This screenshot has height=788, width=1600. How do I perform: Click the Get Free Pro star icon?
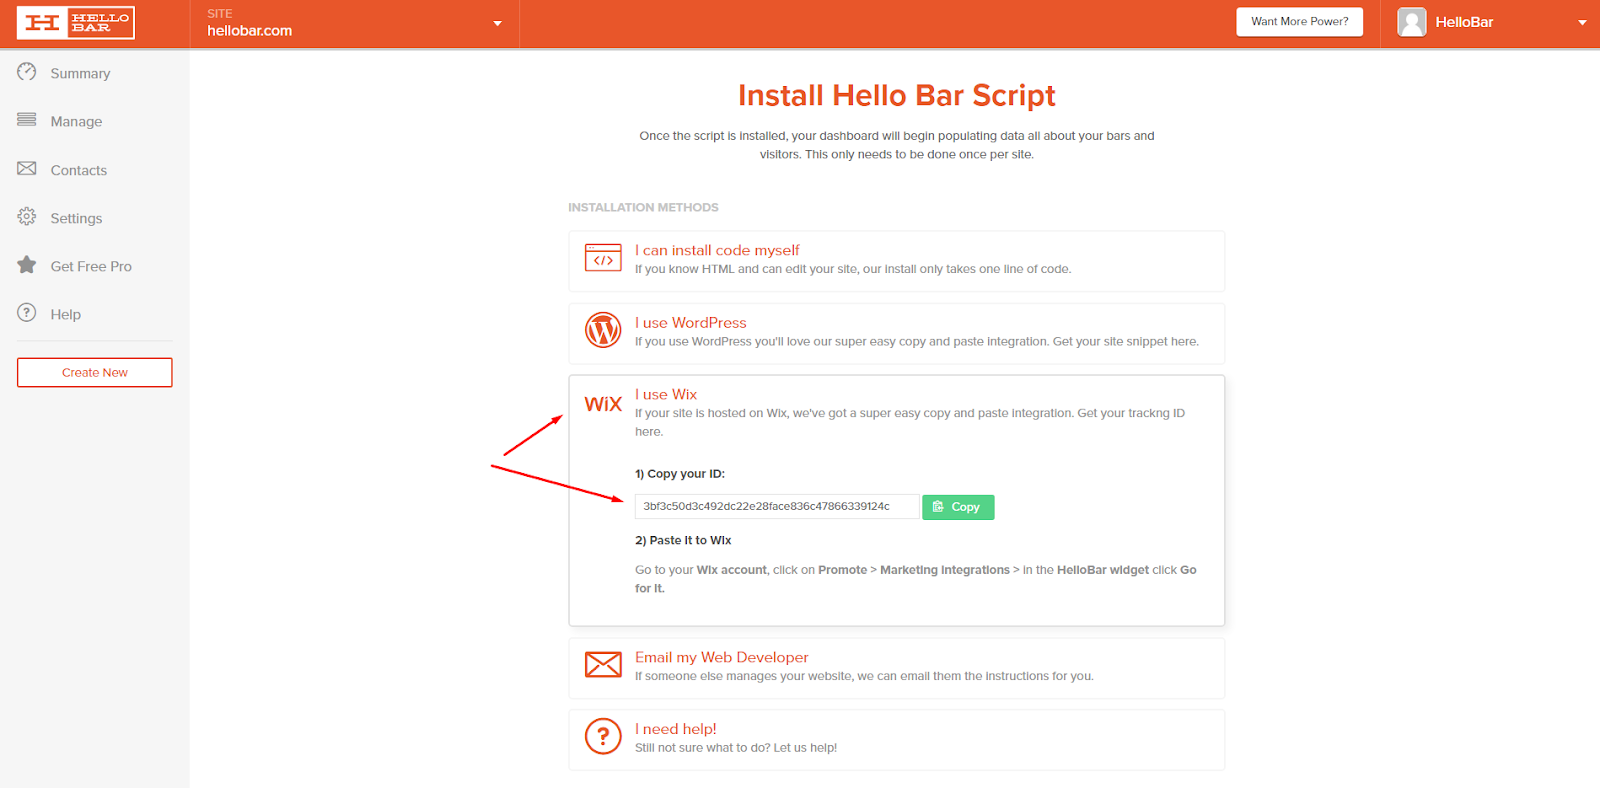(27, 265)
